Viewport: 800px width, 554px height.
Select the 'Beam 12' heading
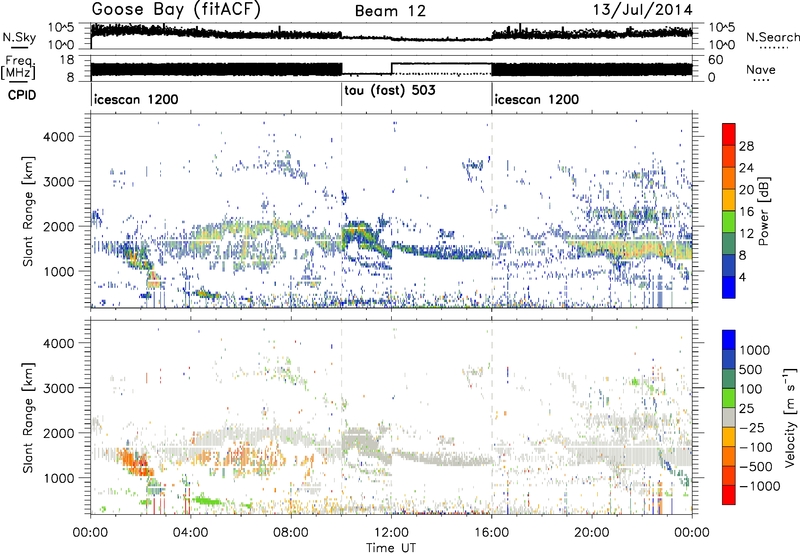click(390, 11)
